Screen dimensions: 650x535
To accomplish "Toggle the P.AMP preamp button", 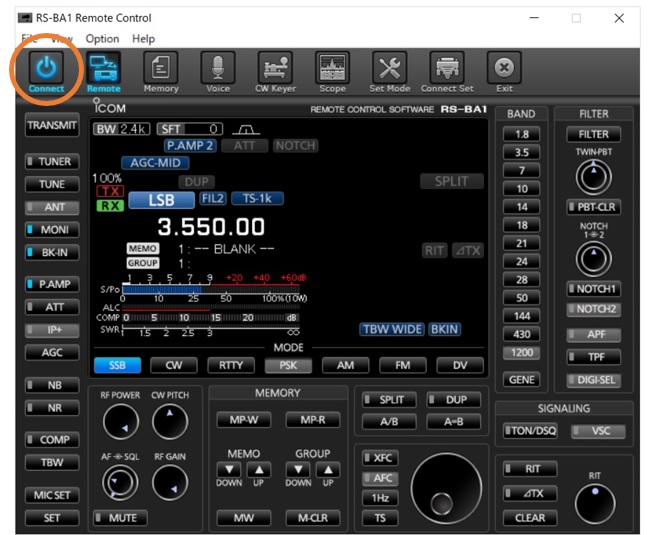I will (x=52, y=284).
